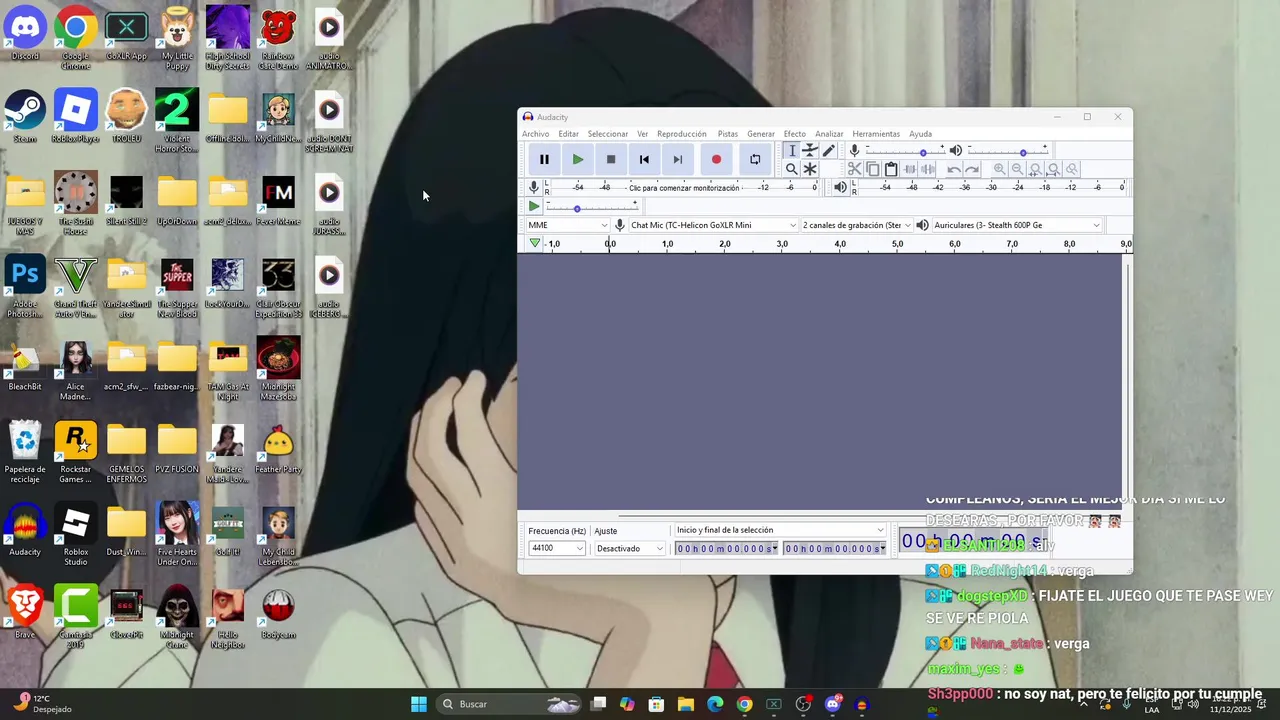The height and width of the screenshot is (720, 1280).
Task: Select the Draw pencil tool
Action: [x=828, y=150]
